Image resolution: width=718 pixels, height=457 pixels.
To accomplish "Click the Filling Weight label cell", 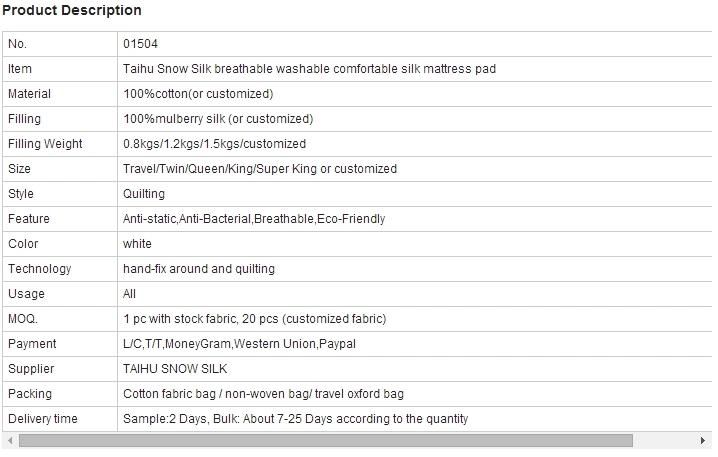I will tap(60, 144).
